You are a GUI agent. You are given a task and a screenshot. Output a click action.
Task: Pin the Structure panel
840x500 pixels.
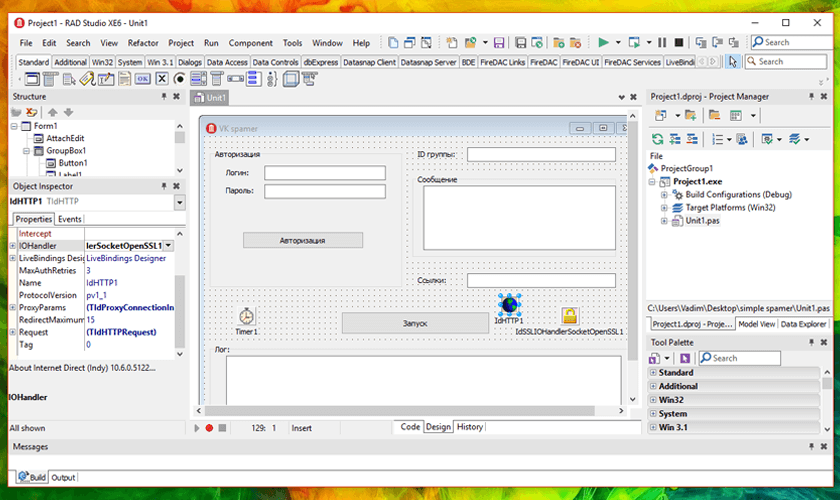point(164,96)
